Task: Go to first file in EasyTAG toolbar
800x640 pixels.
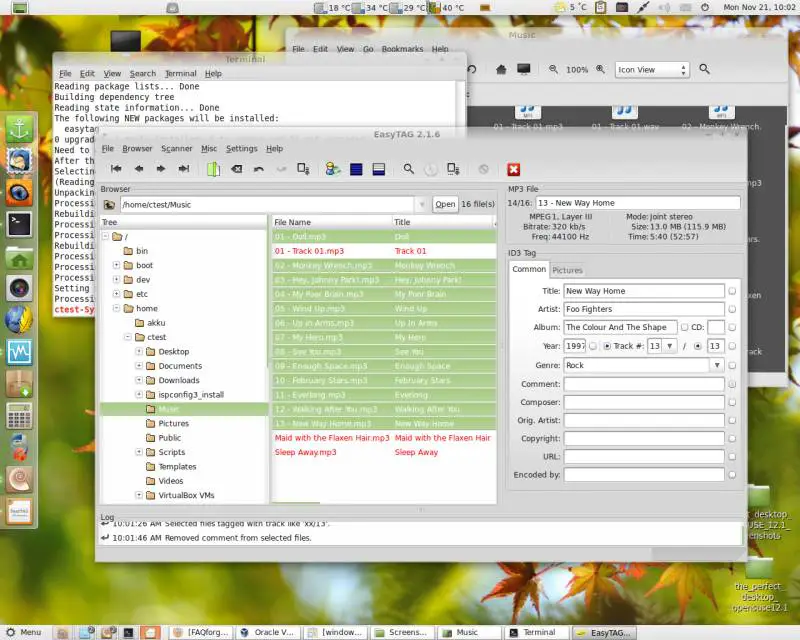Action: pos(116,169)
